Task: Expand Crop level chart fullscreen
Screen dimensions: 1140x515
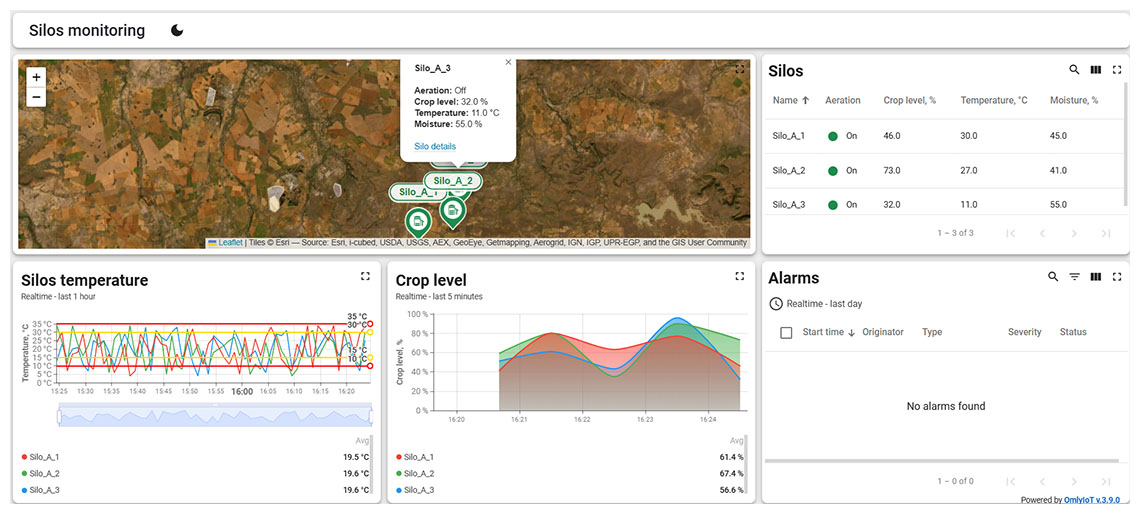Action: (x=740, y=277)
